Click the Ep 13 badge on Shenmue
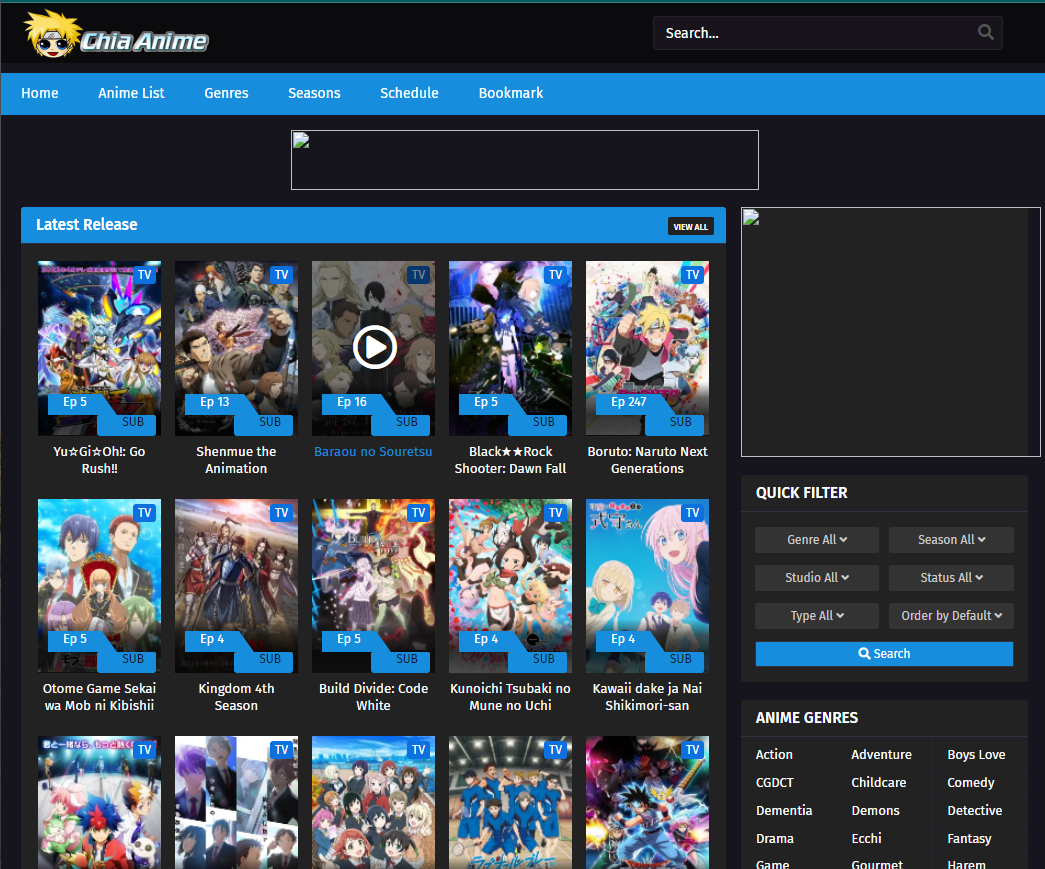The height and width of the screenshot is (869, 1045). tap(215, 402)
